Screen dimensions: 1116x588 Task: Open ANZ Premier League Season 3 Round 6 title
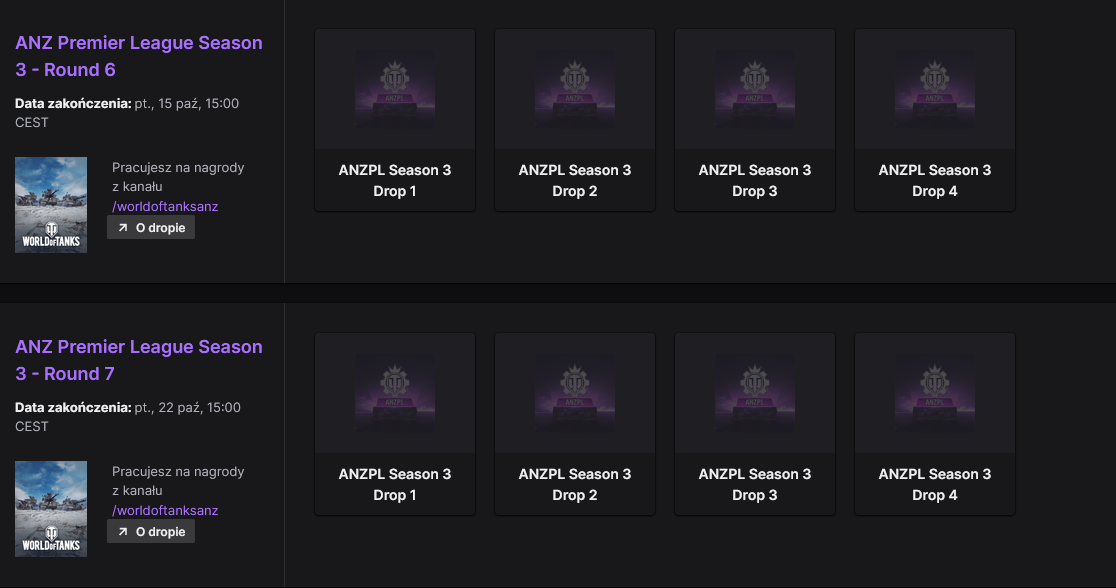pyautogui.click(x=139, y=56)
